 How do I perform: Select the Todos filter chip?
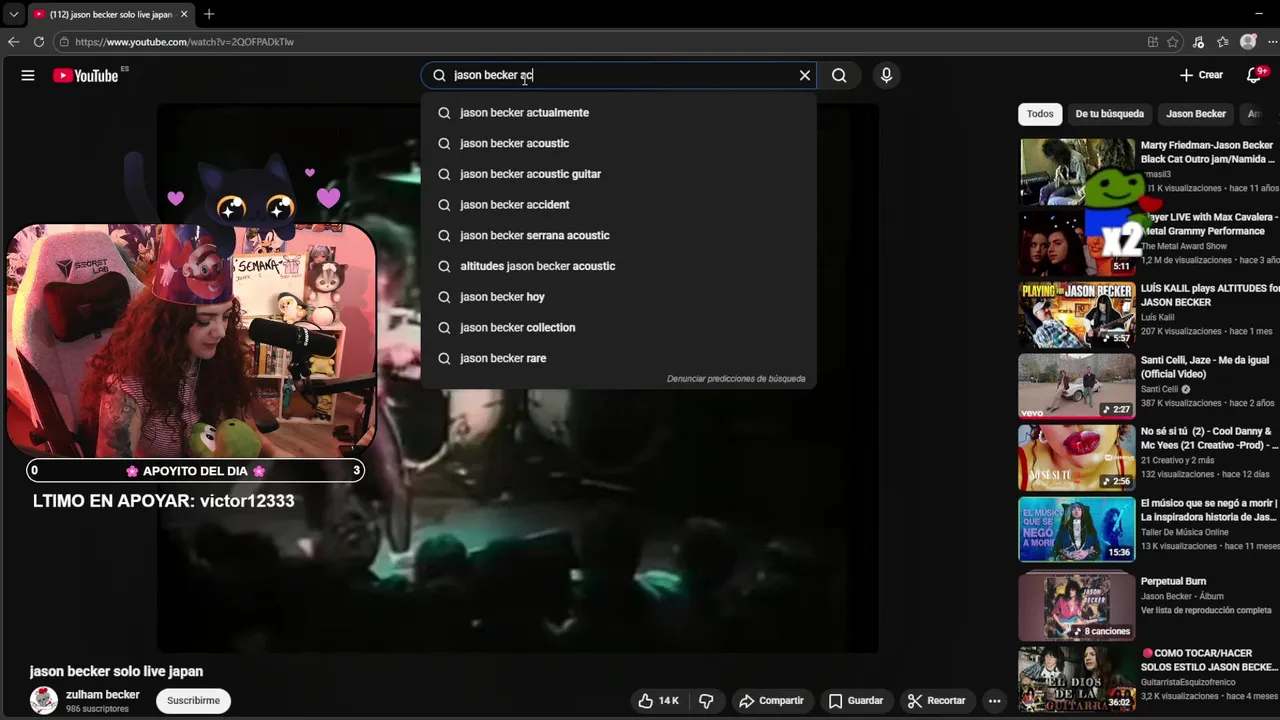(1040, 114)
